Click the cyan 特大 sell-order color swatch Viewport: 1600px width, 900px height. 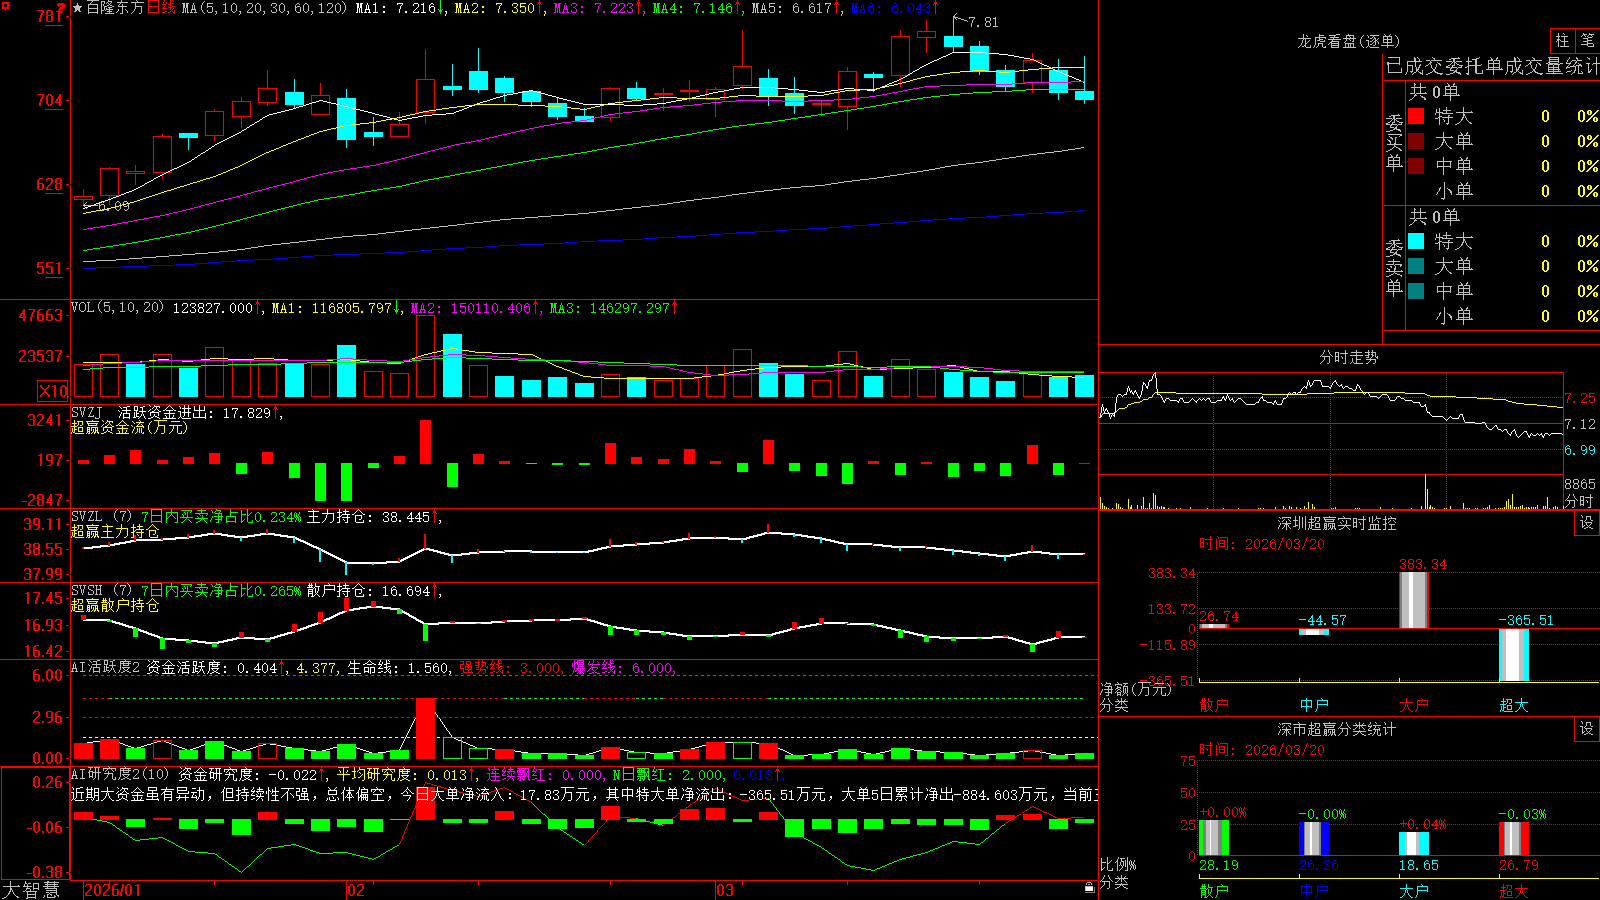click(x=1416, y=241)
